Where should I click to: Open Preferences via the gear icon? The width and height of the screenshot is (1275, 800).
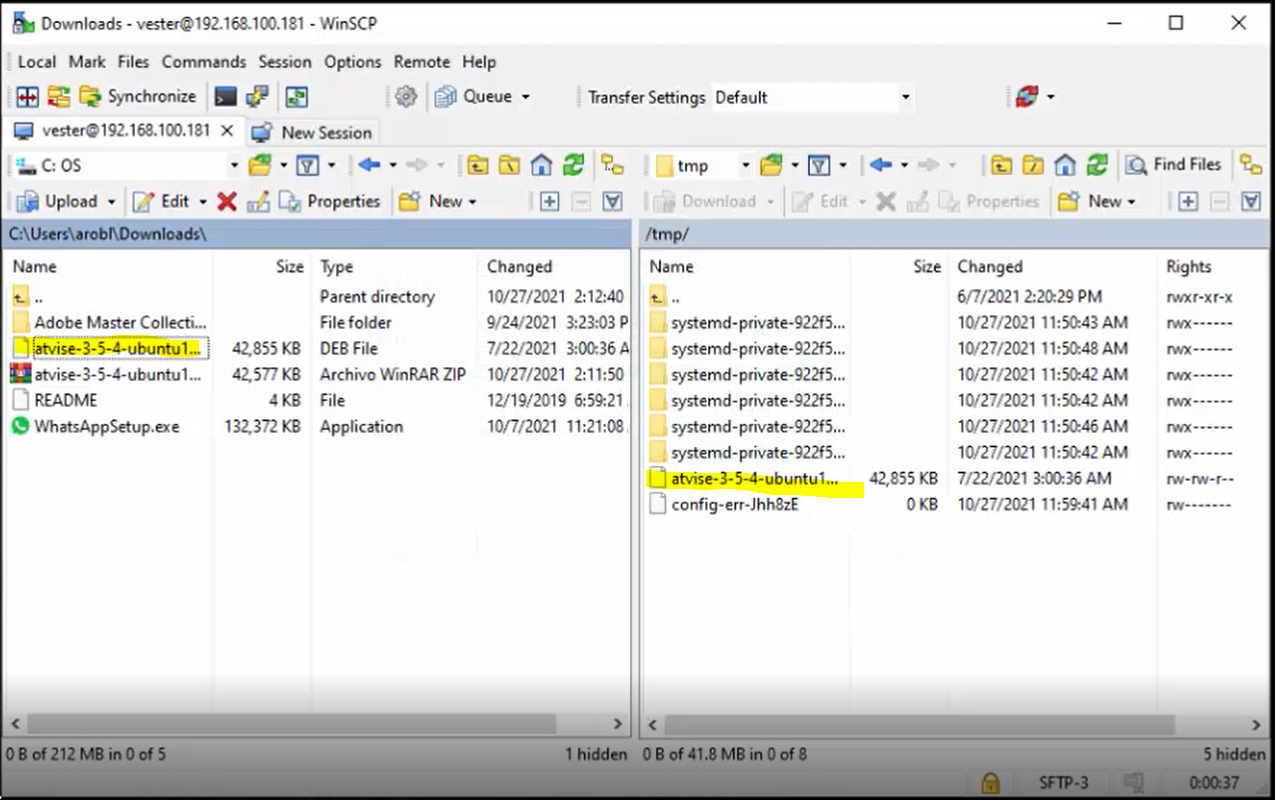405,97
